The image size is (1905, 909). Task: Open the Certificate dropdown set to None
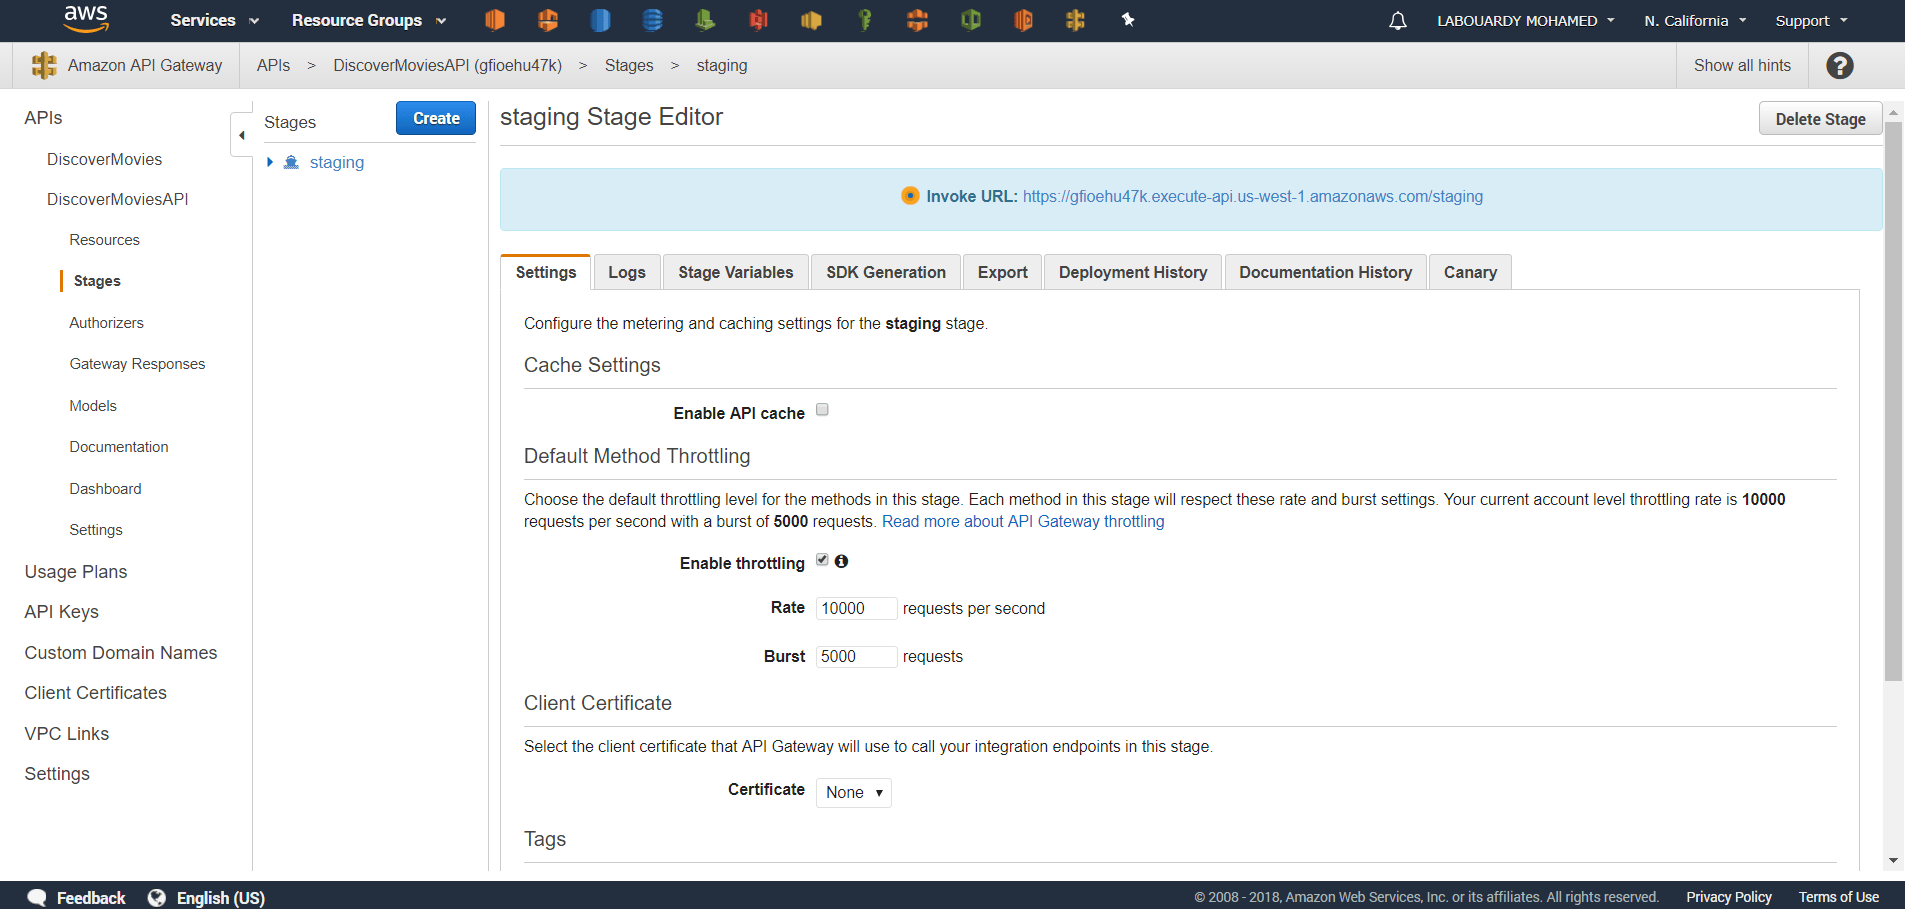click(853, 792)
